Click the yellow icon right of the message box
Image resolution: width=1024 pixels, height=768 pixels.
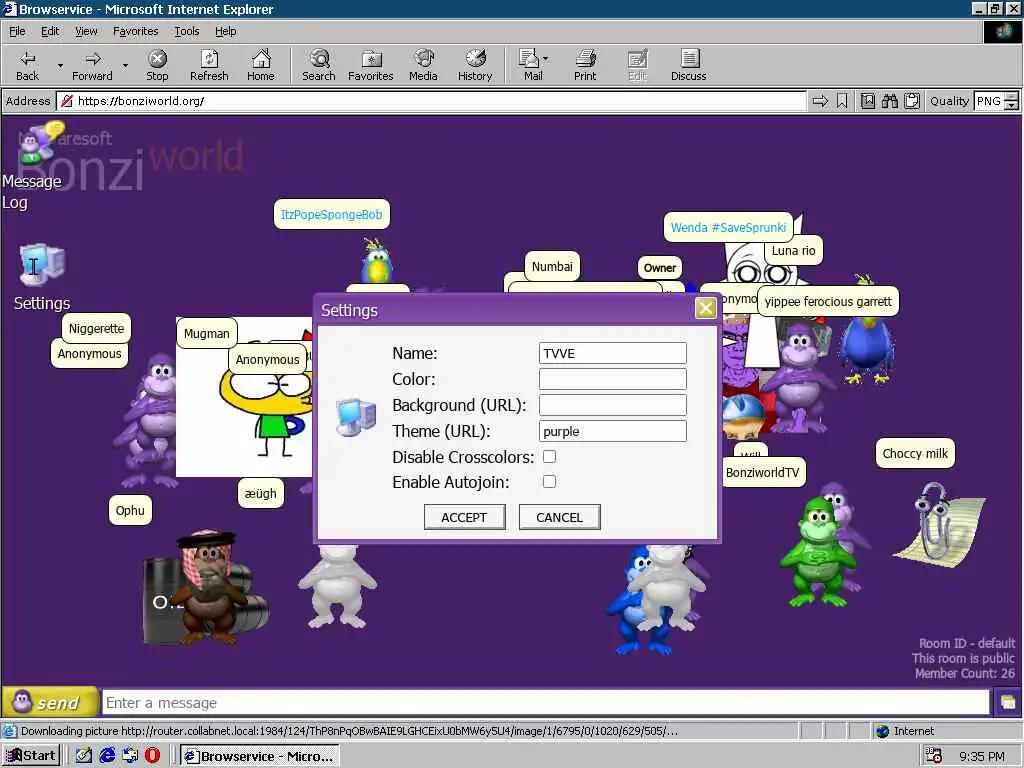[x=1008, y=703]
